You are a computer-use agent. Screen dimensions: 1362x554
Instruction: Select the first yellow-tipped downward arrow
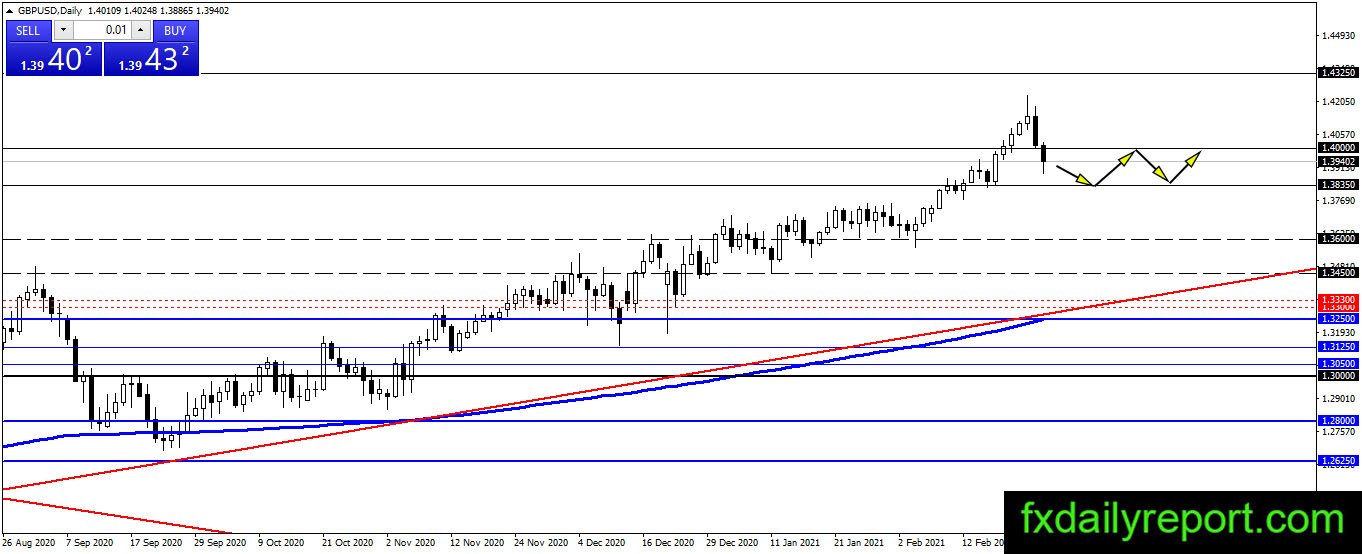click(x=1075, y=174)
